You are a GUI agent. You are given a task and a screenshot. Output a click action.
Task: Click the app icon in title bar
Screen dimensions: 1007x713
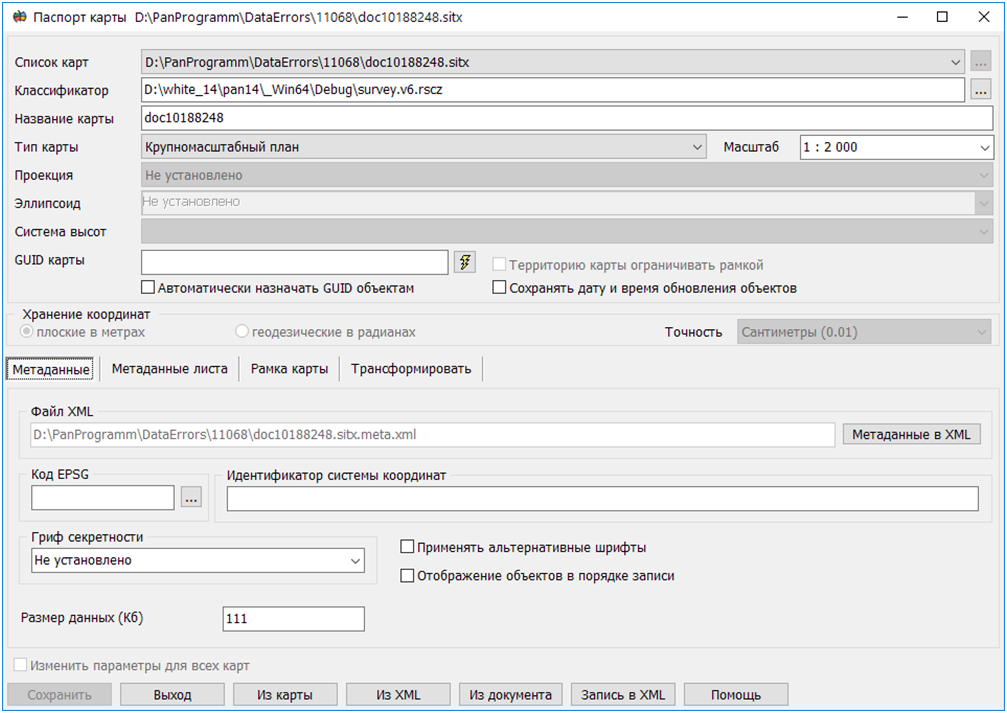[x=18, y=17]
